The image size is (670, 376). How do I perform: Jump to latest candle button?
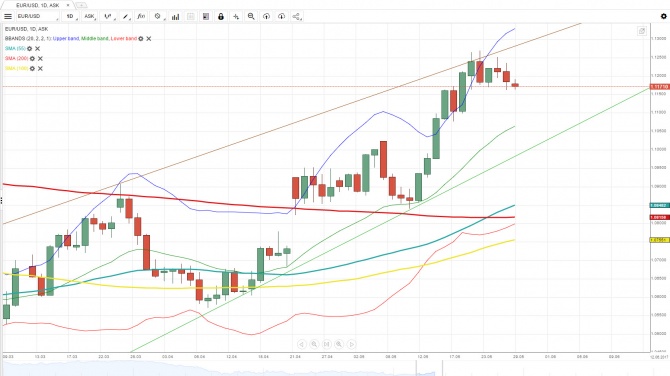326,344
